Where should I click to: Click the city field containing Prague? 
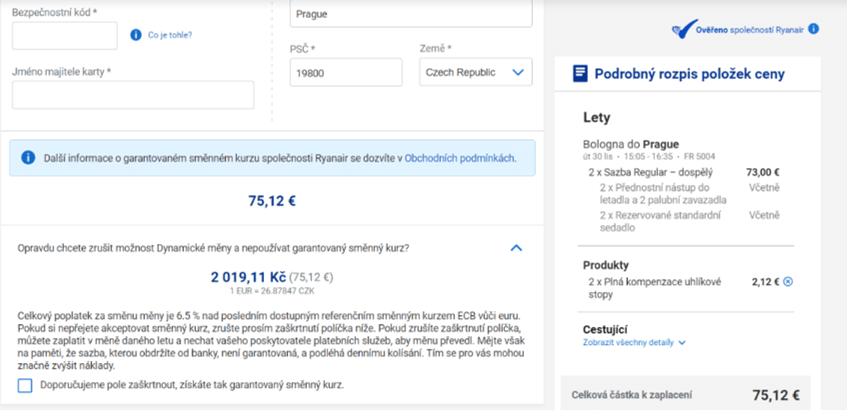pos(411,14)
